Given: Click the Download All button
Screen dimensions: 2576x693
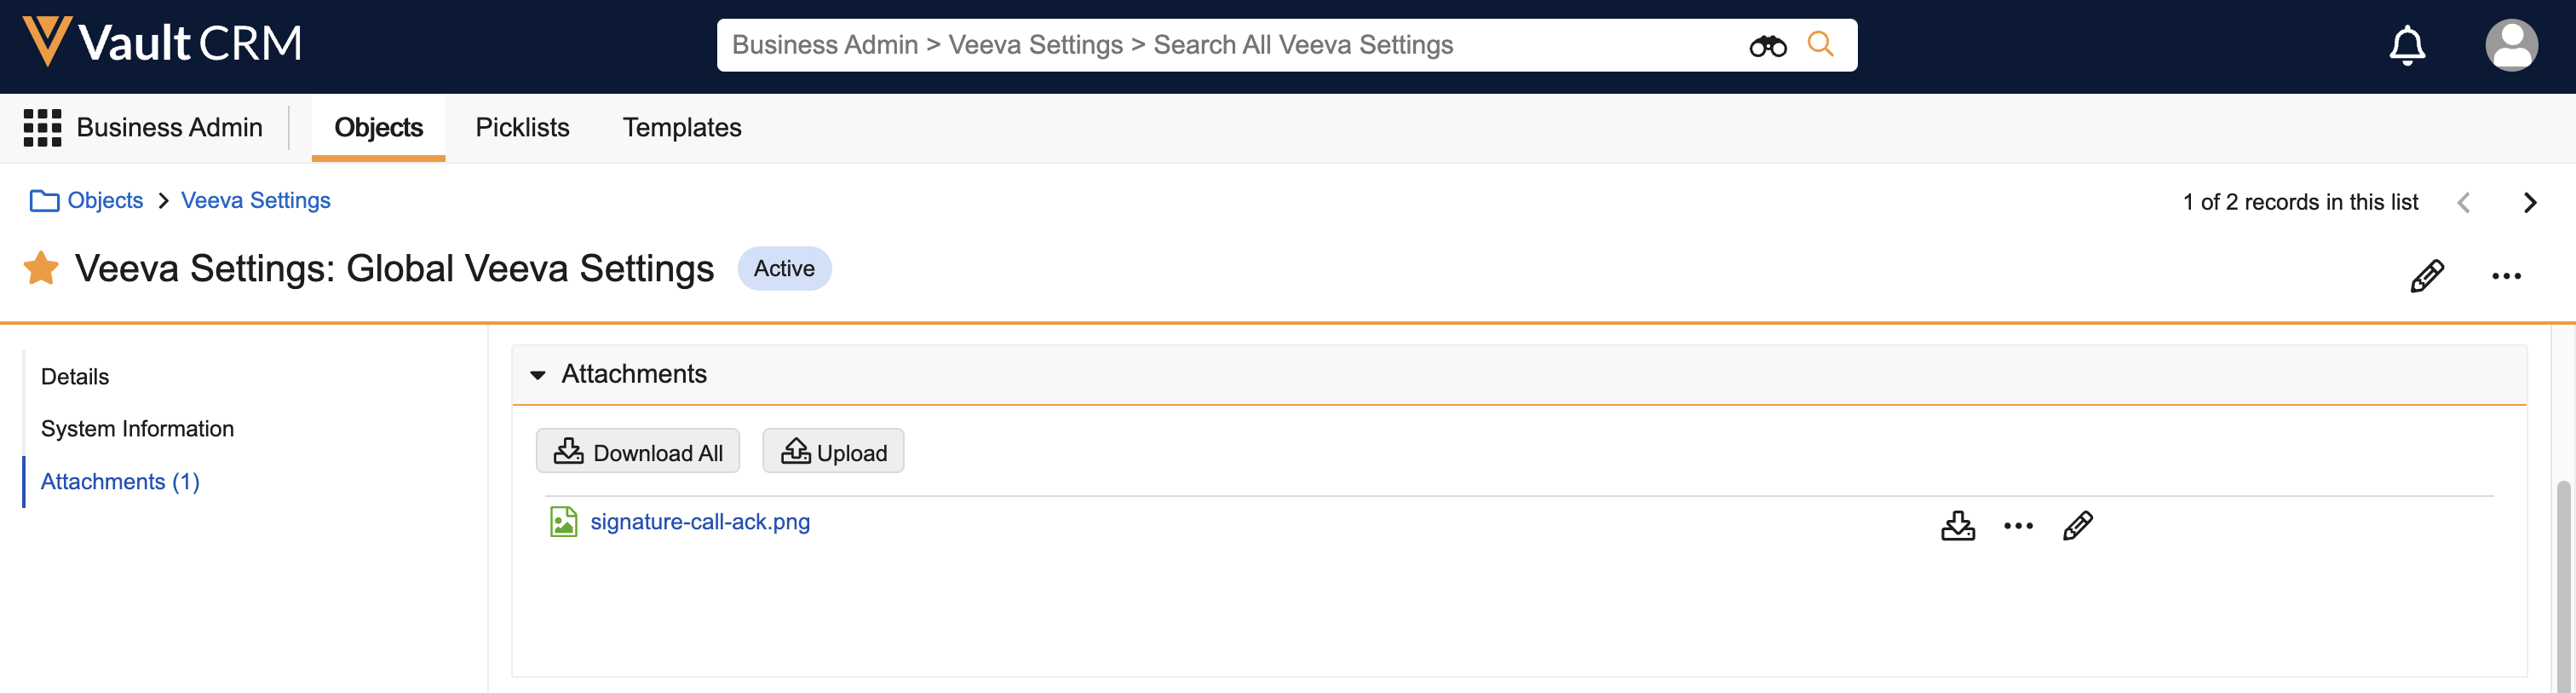Looking at the screenshot, I should pos(638,452).
